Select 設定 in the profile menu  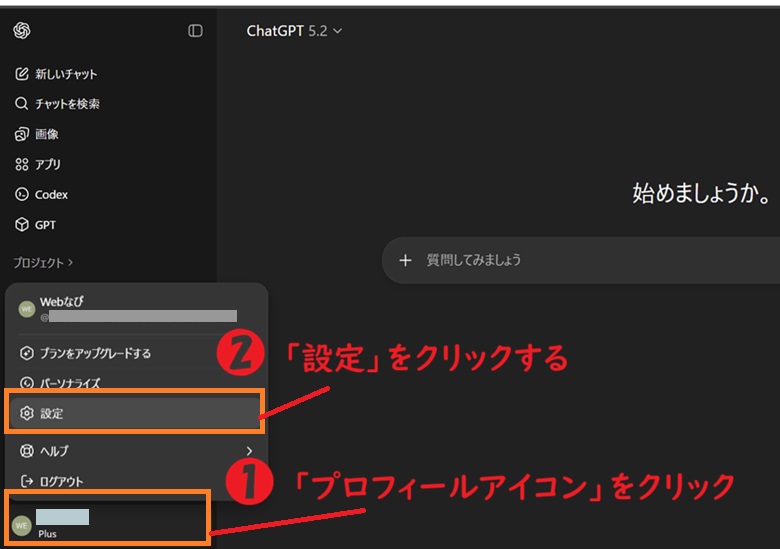[134, 413]
